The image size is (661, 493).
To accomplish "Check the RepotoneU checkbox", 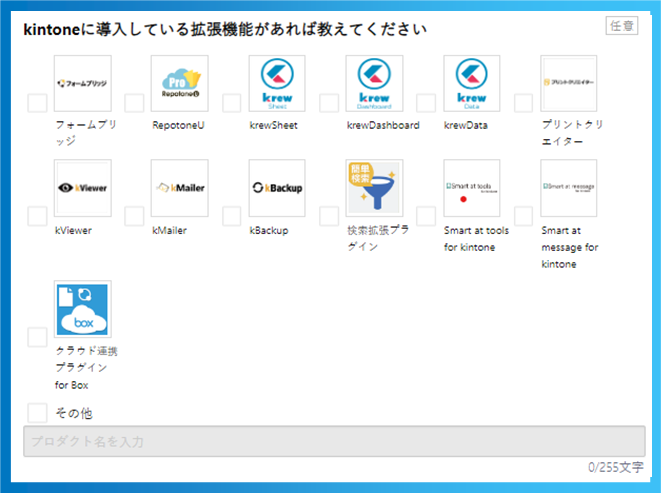I will [x=134, y=103].
